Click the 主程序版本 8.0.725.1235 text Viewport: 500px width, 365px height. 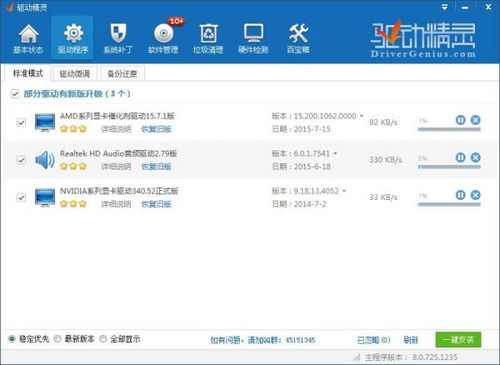(x=411, y=357)
